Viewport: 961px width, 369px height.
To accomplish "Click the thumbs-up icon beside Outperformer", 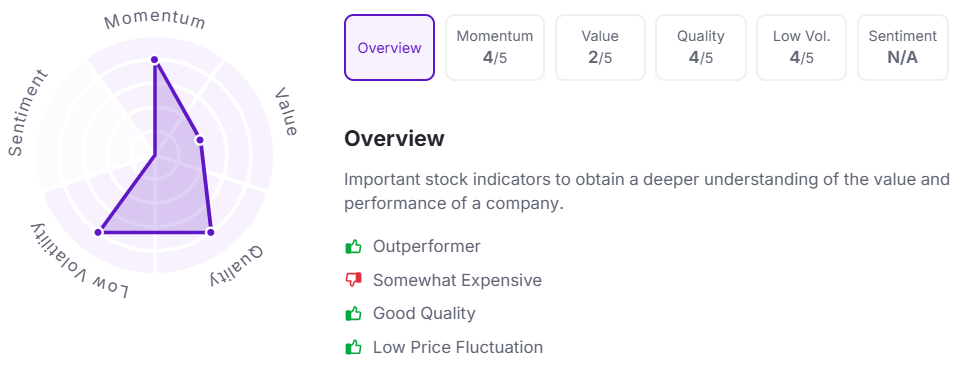I will (353, 247).
